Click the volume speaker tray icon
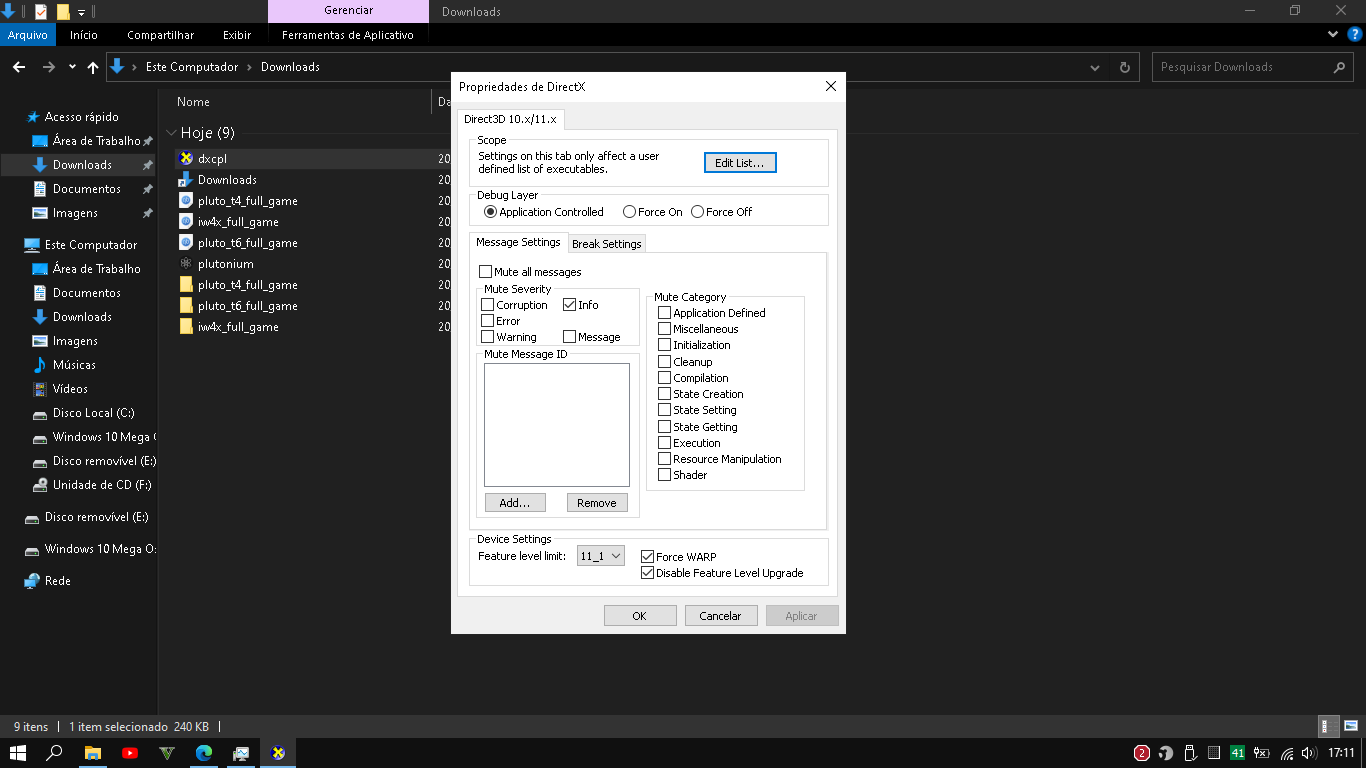This screenshot has width=1366, height=768. point(1309,753)
